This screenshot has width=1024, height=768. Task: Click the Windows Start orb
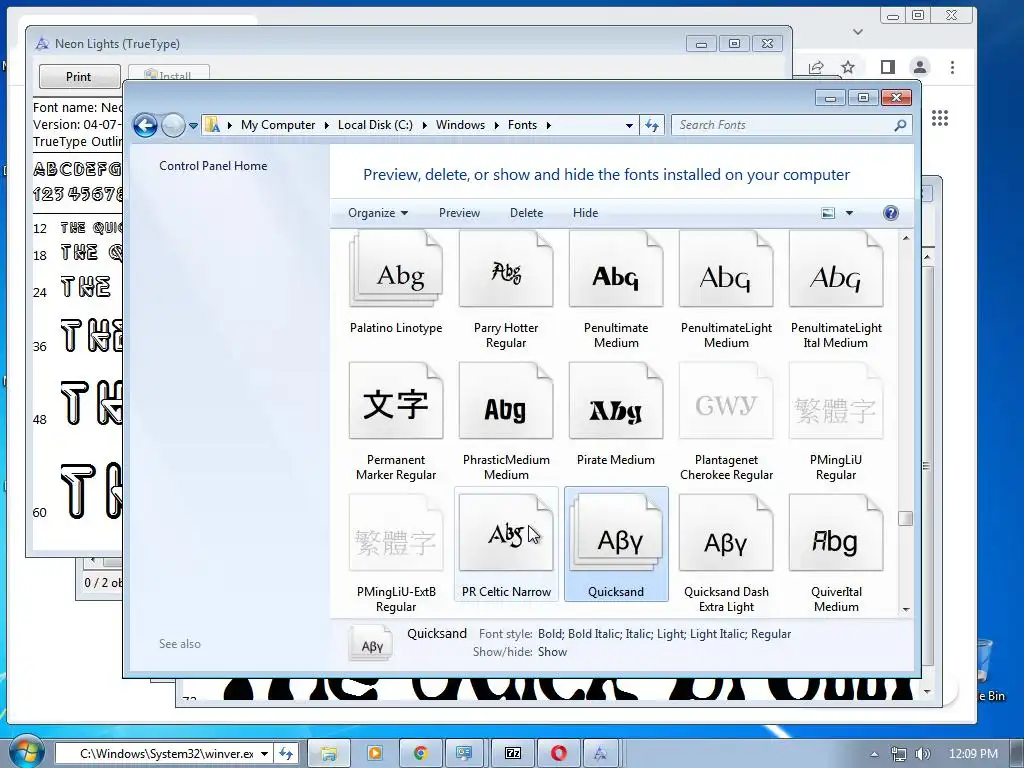pyautogui.click(x=26, y=753)
